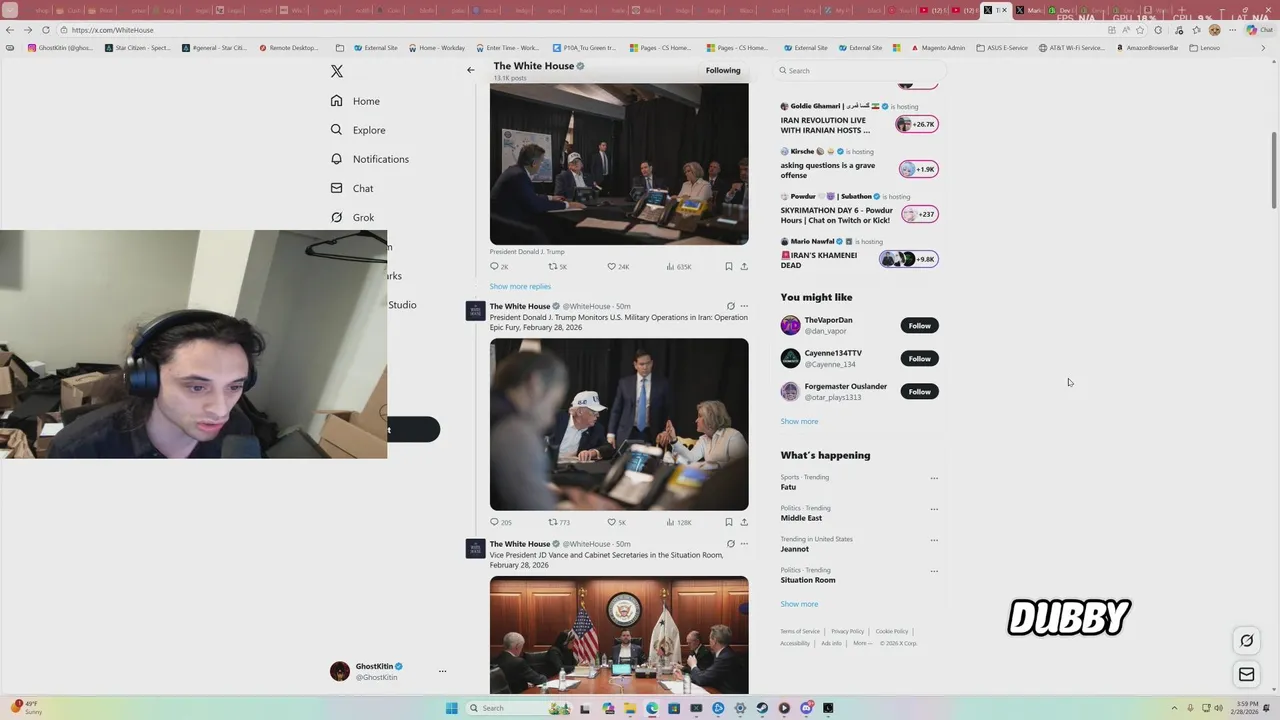
Task: Open the Fatu trending topic
Action: click(788, 487)
